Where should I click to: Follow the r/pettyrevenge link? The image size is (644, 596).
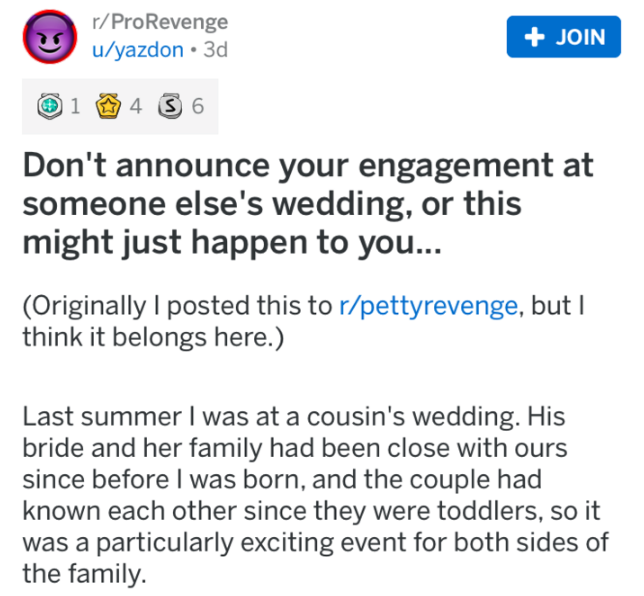tap(428, 307)
